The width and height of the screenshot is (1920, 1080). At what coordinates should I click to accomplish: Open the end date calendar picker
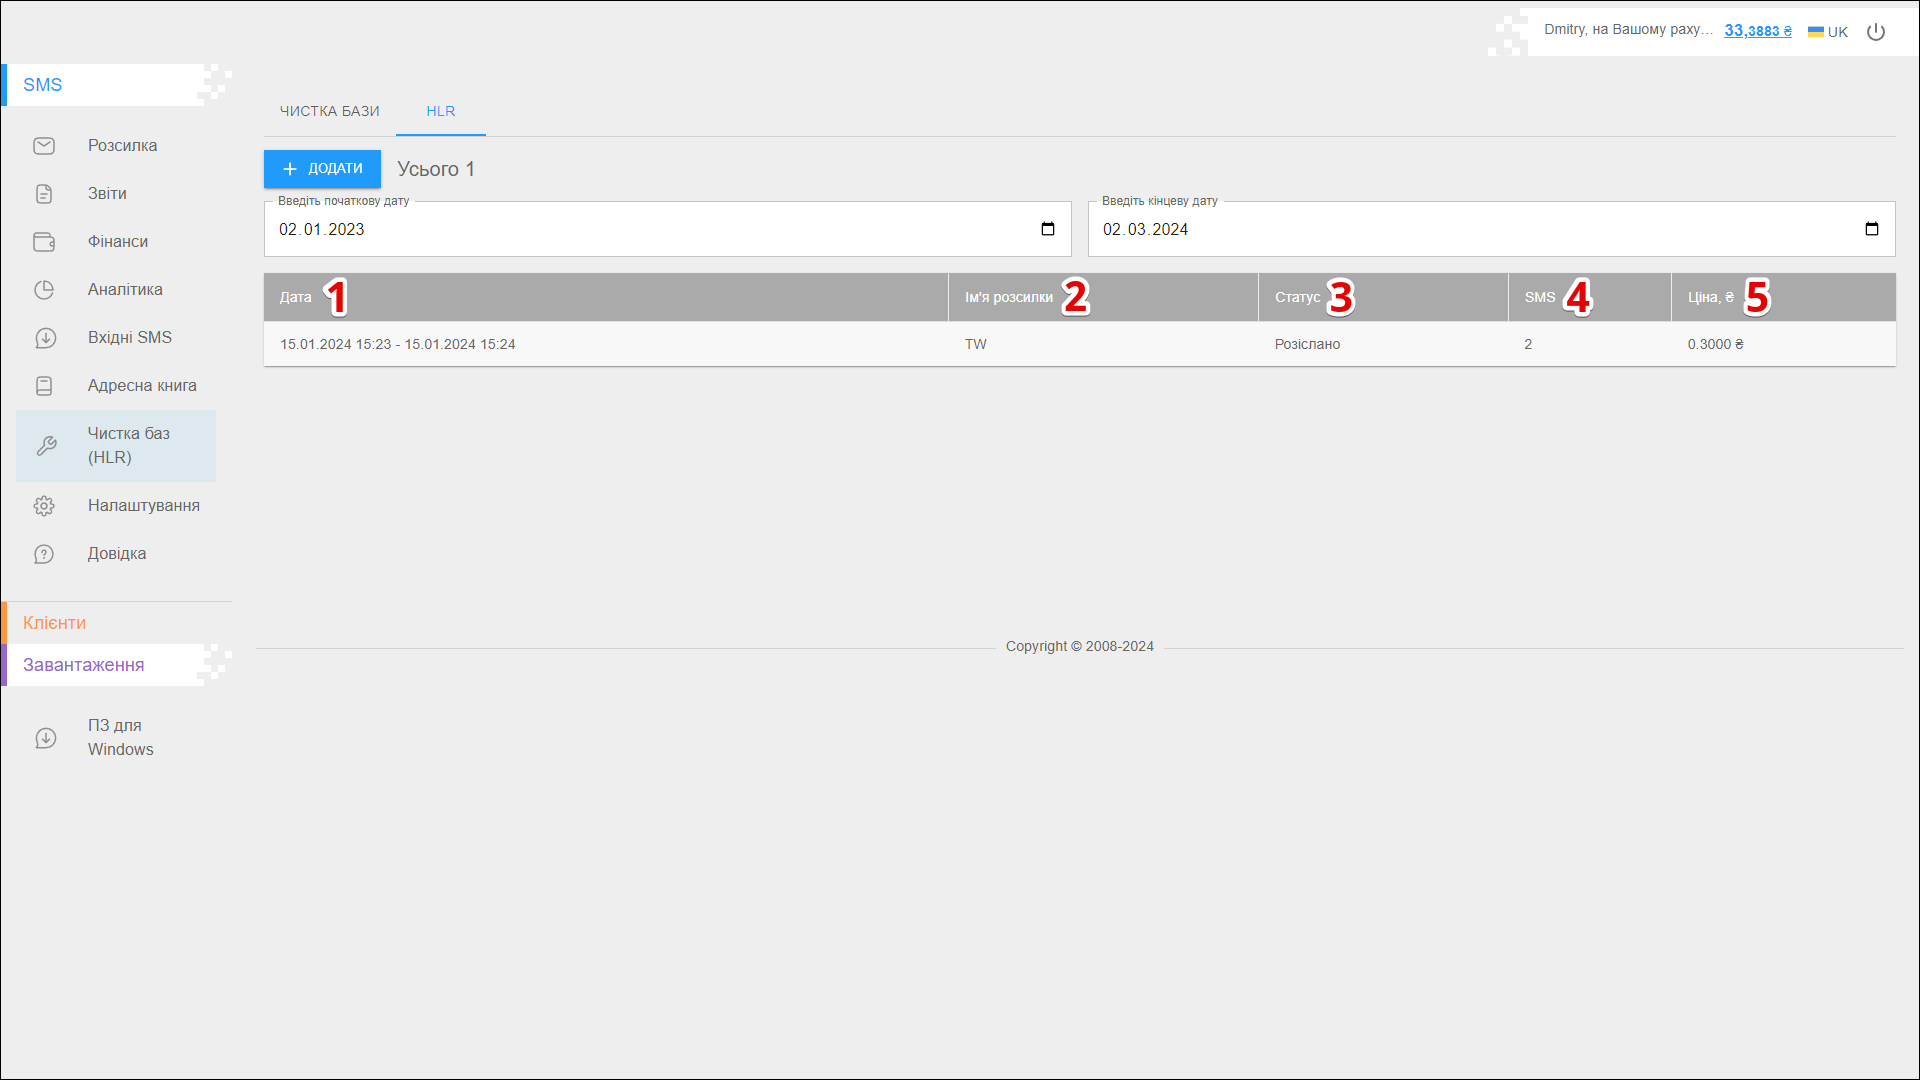tap(1871, 229)
